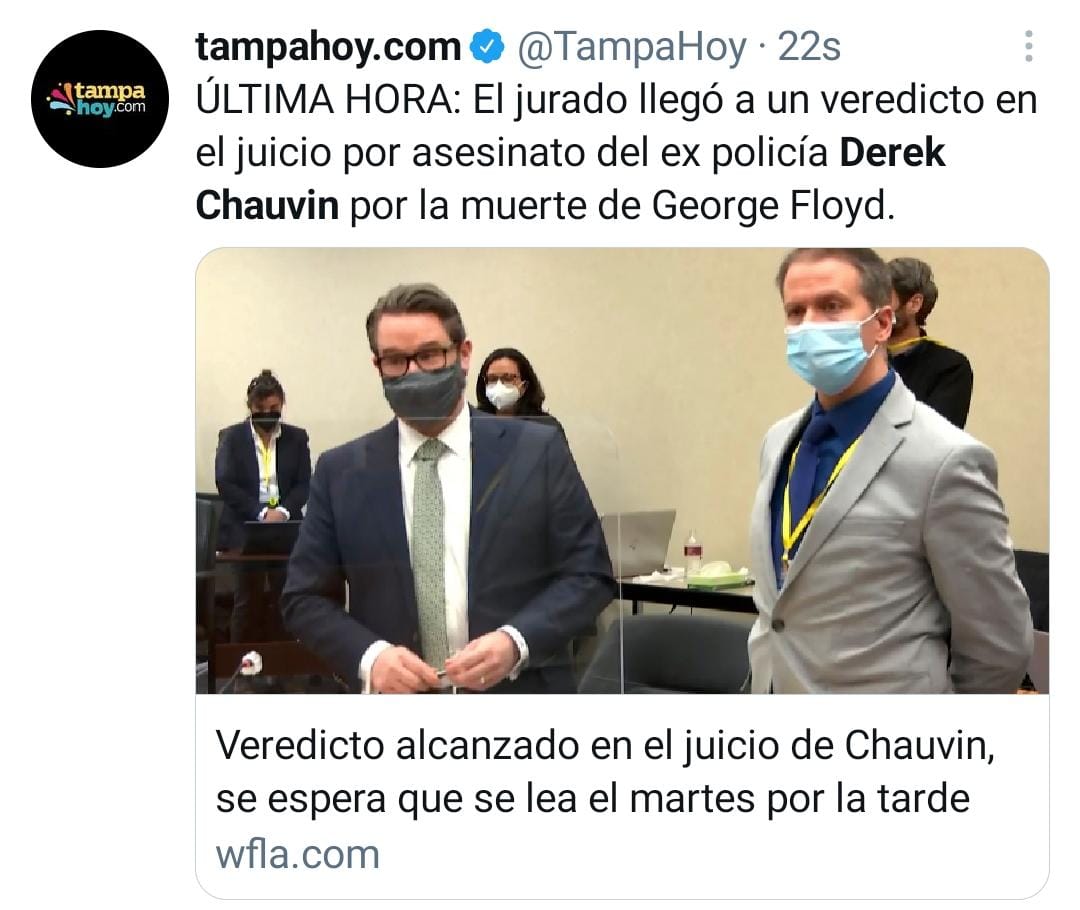Click the 22s tweet timestamp
The height and width of the screenshot is (910, 1080).
coord(809,47)
